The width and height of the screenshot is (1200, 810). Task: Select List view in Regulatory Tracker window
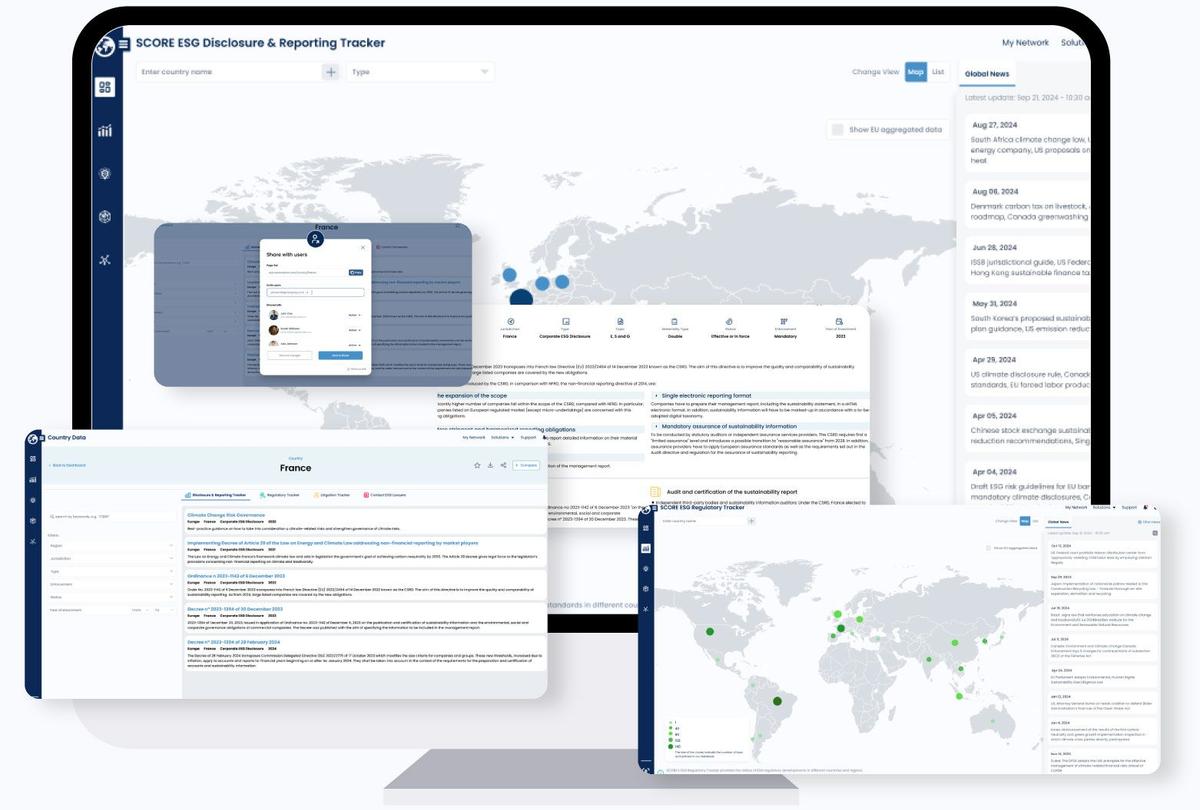click(x=1035, y=521)
